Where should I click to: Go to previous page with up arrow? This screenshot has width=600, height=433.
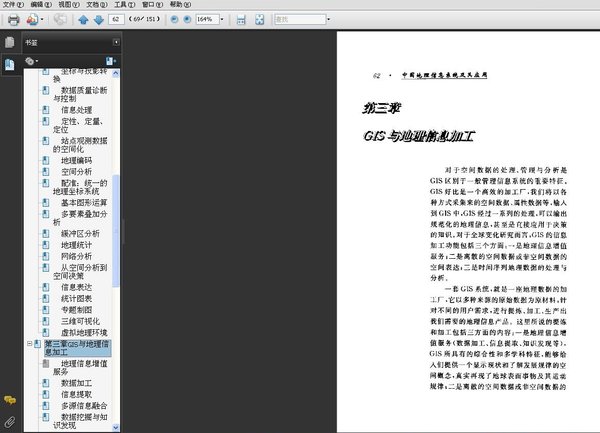pyautogui.click(x=83, y=19)
